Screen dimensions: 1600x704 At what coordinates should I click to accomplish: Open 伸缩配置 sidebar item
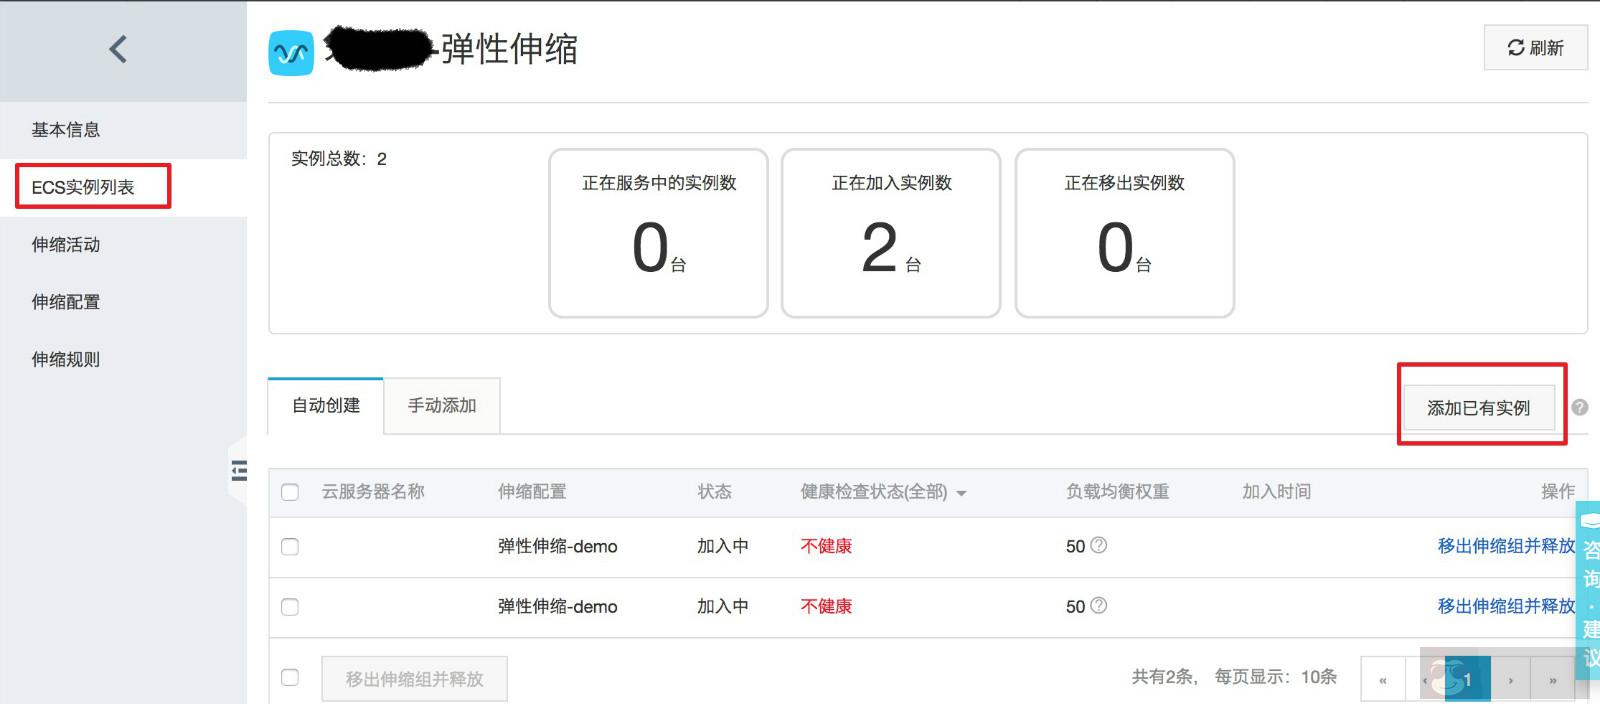point(123,302)
